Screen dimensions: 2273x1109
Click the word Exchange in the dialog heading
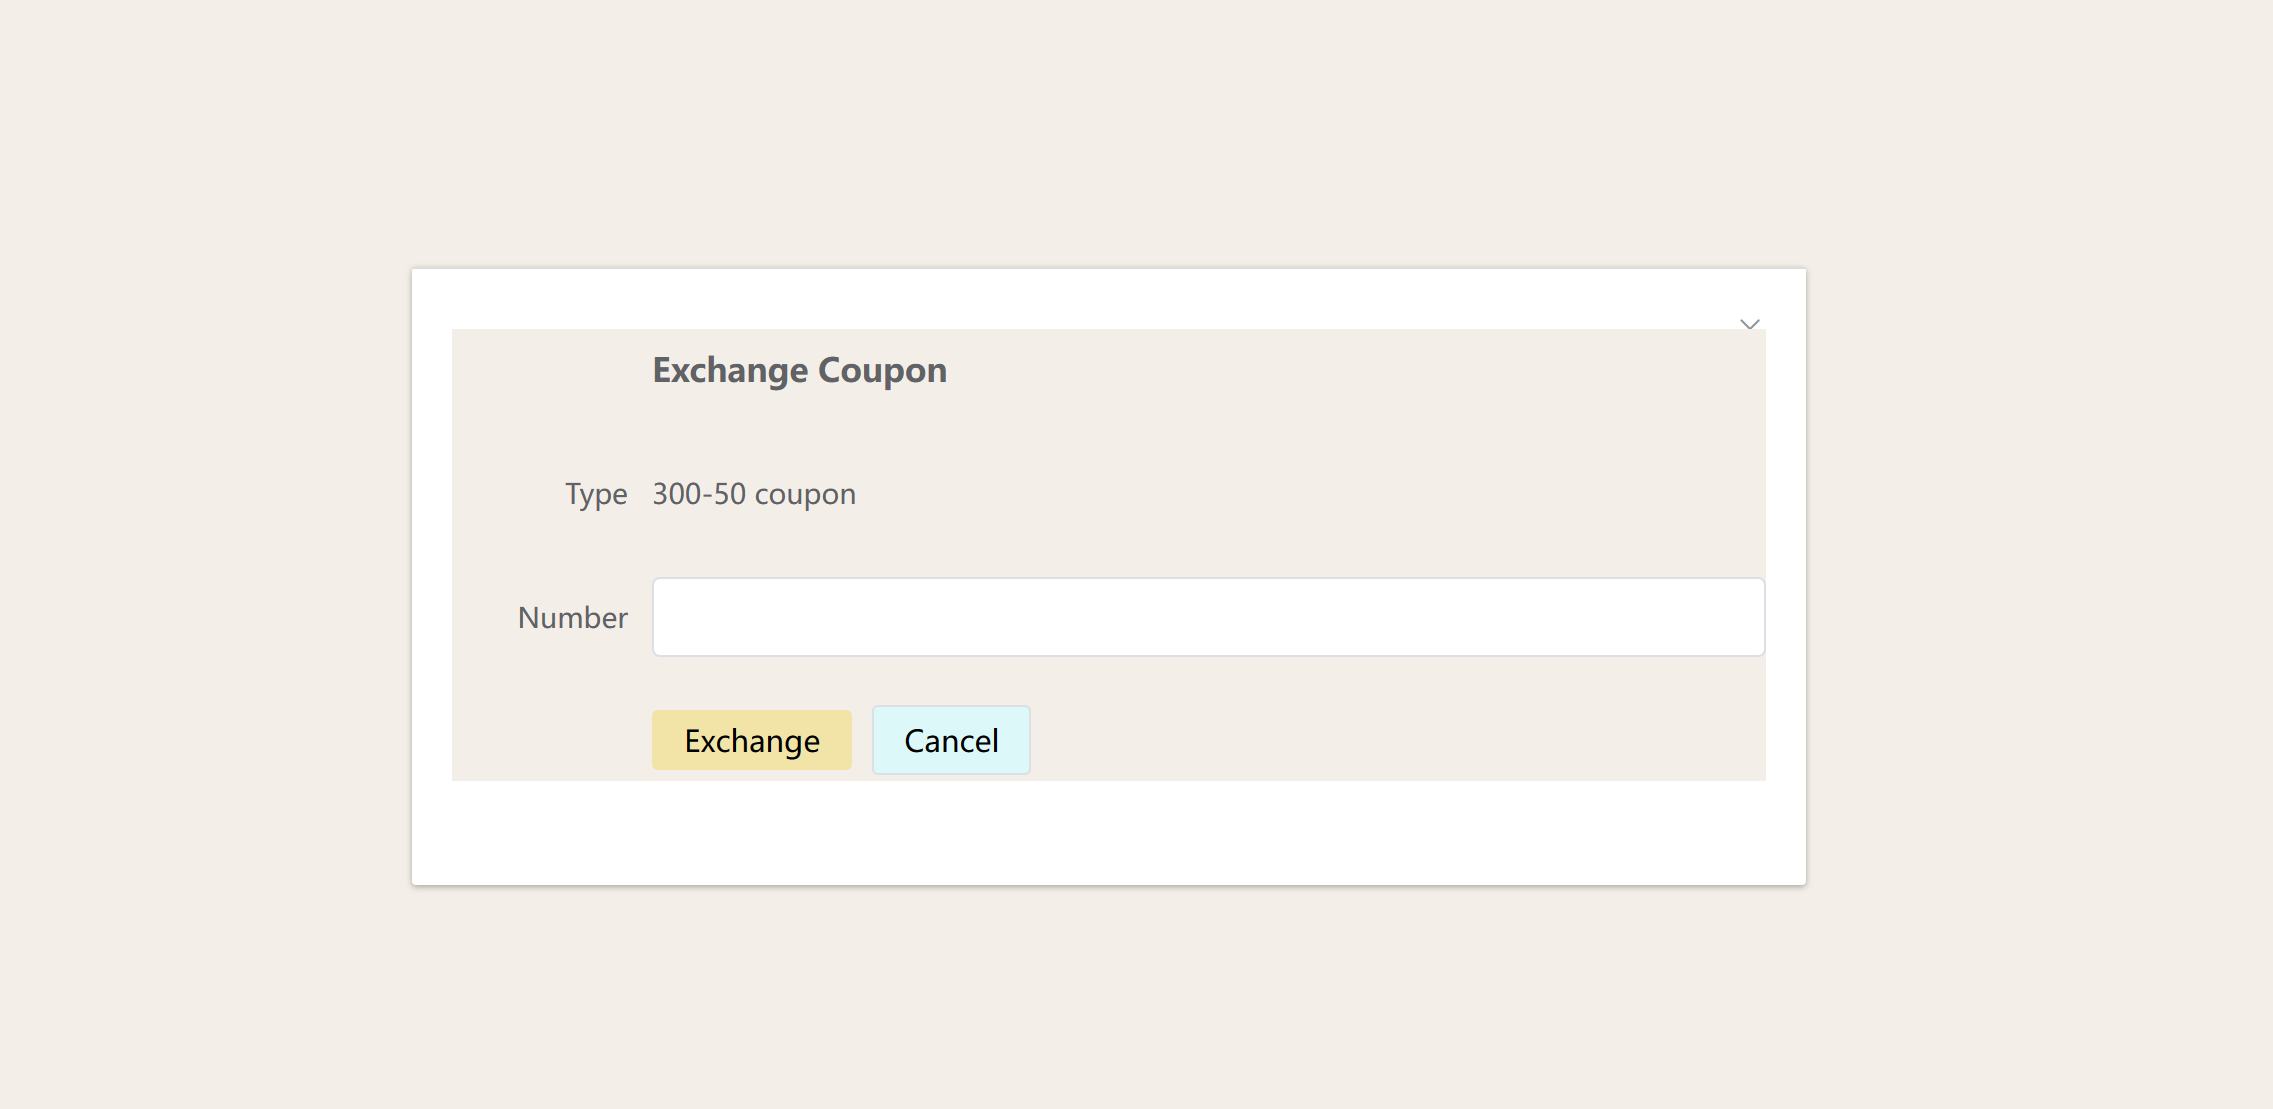[x=730, y=370]
